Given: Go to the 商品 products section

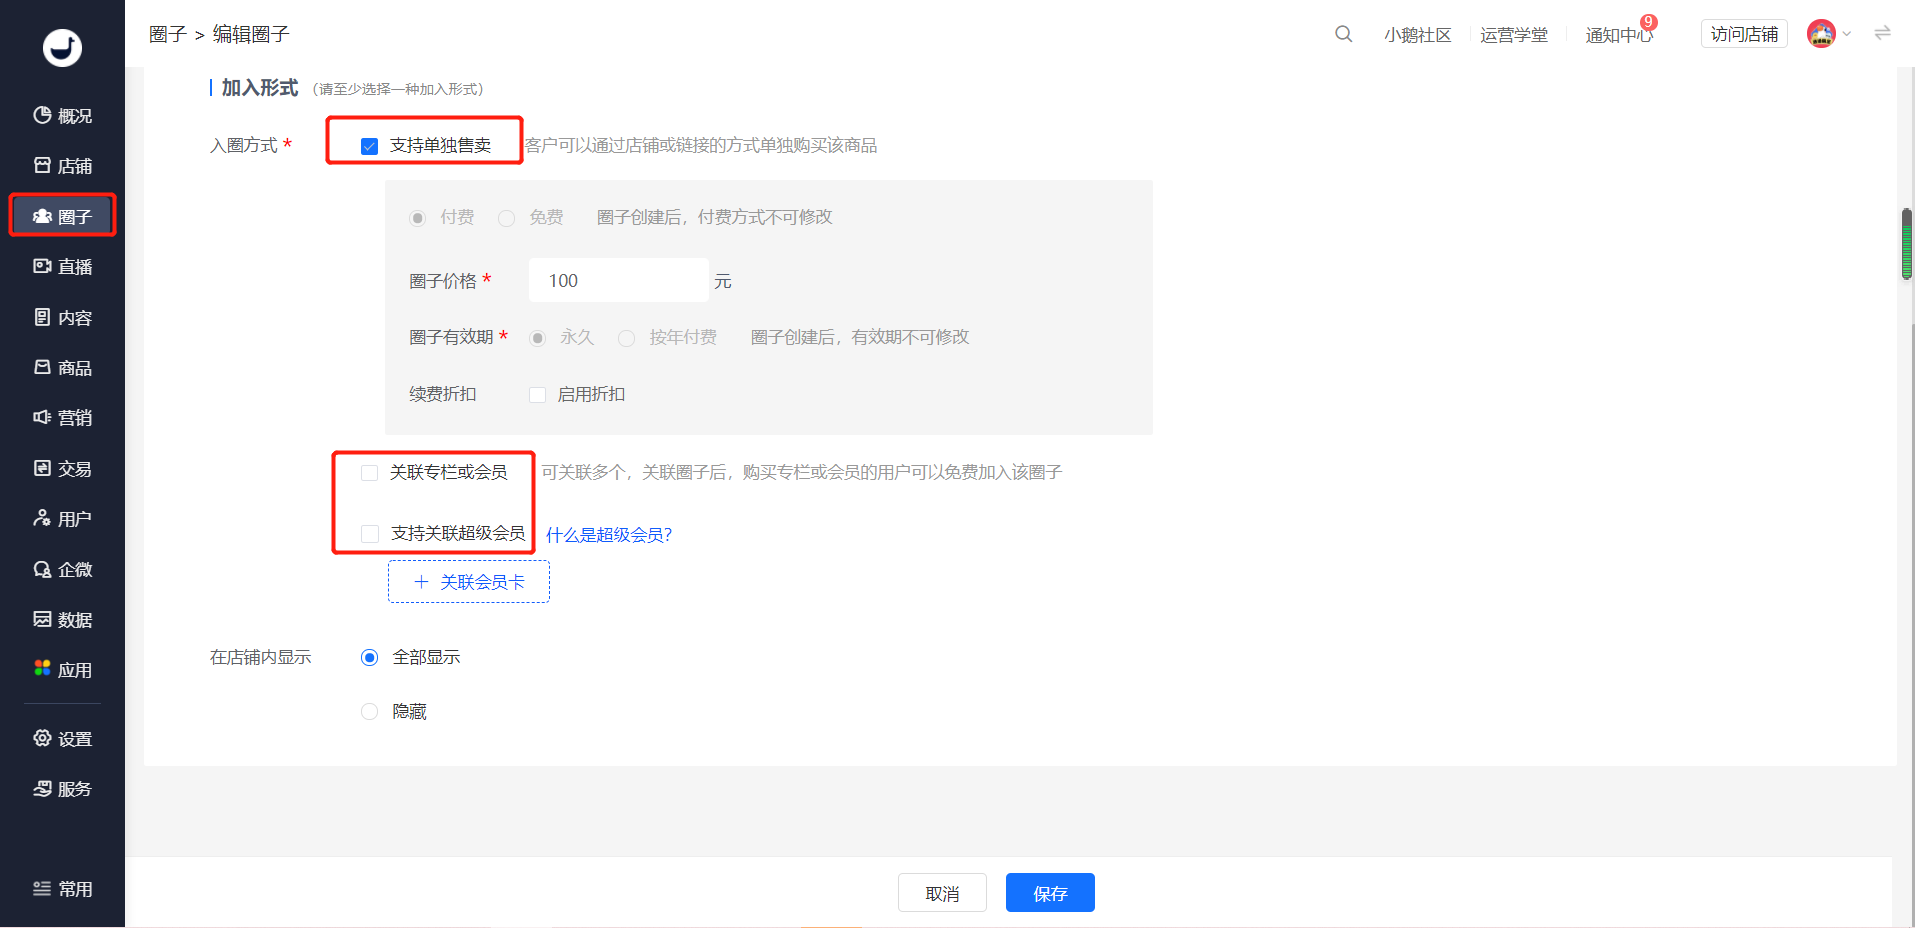Looking at the screenshot, I should [62, 368].
